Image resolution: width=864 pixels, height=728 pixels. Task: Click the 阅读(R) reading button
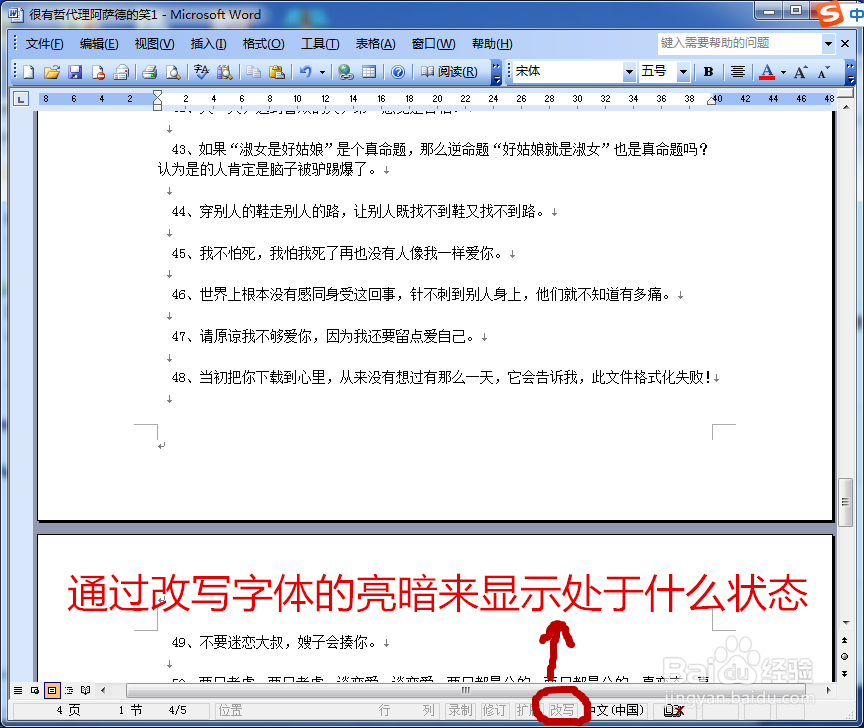click(449, 72)
